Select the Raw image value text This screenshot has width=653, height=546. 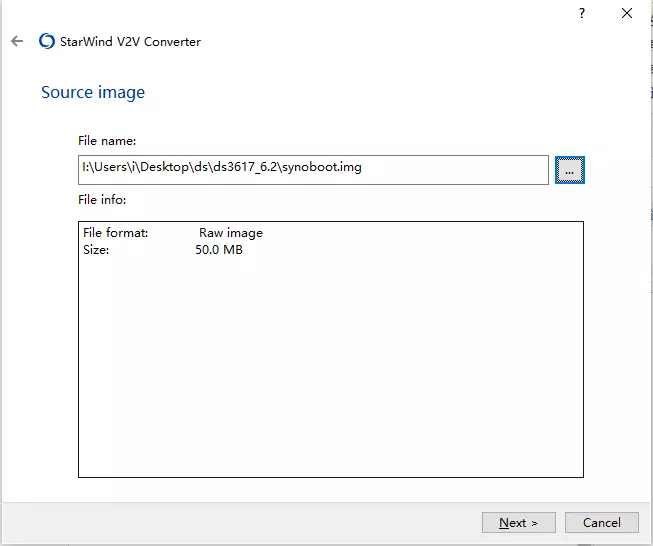(231, 233)
